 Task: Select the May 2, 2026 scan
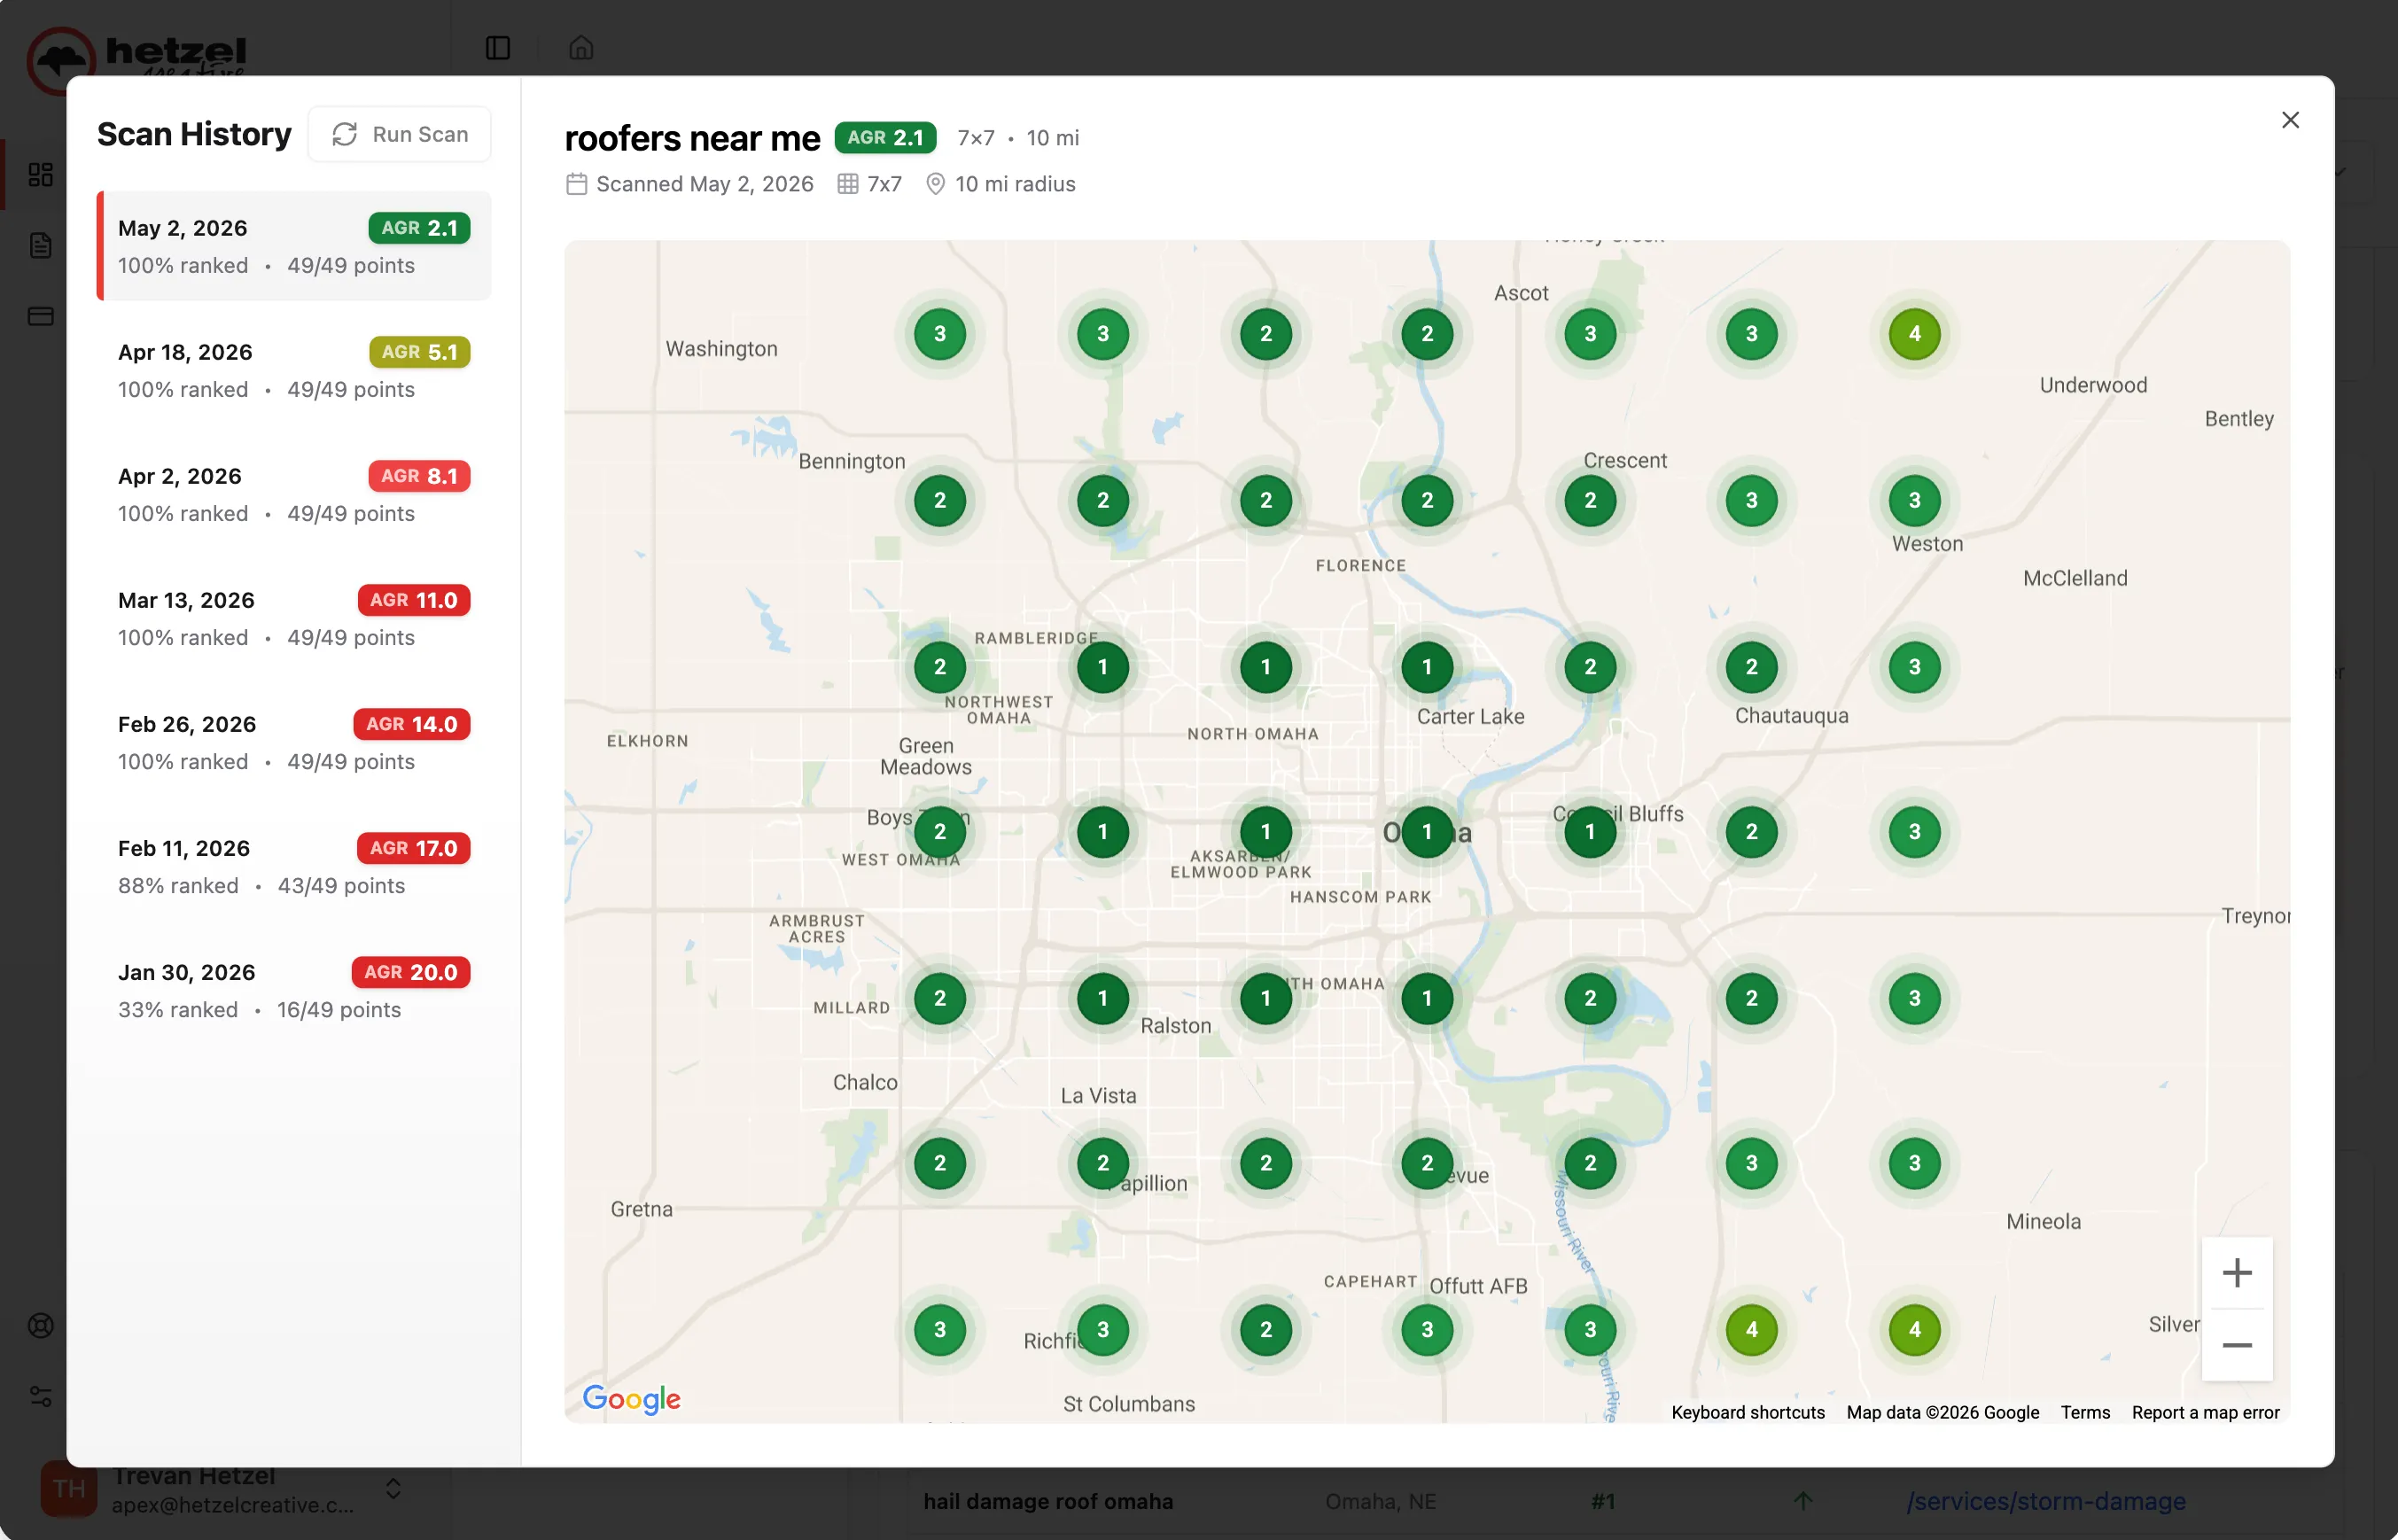click(294, 246)
